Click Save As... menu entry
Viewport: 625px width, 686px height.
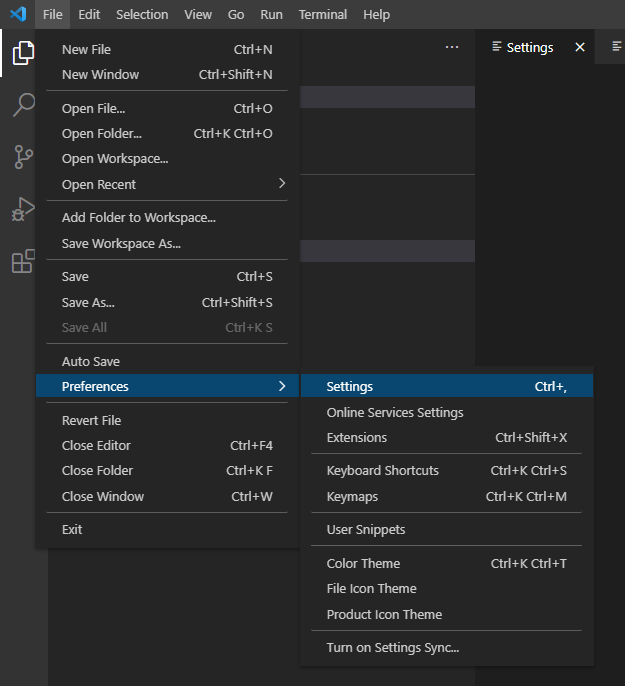pyautogui.click(x=168, y=302)
